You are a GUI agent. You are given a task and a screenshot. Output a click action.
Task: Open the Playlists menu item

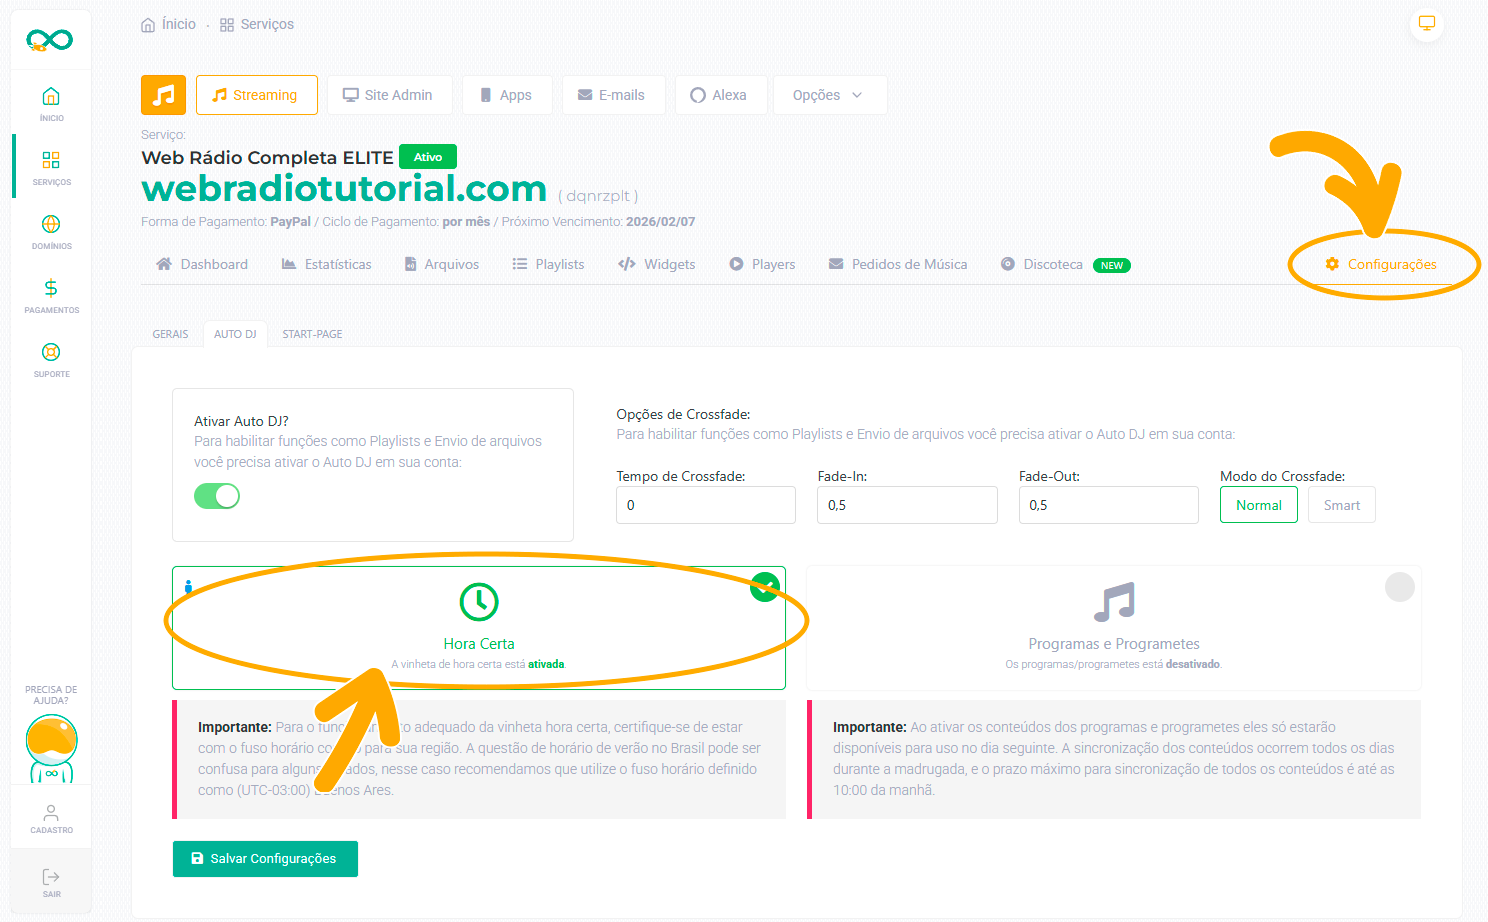pos(549,264)
